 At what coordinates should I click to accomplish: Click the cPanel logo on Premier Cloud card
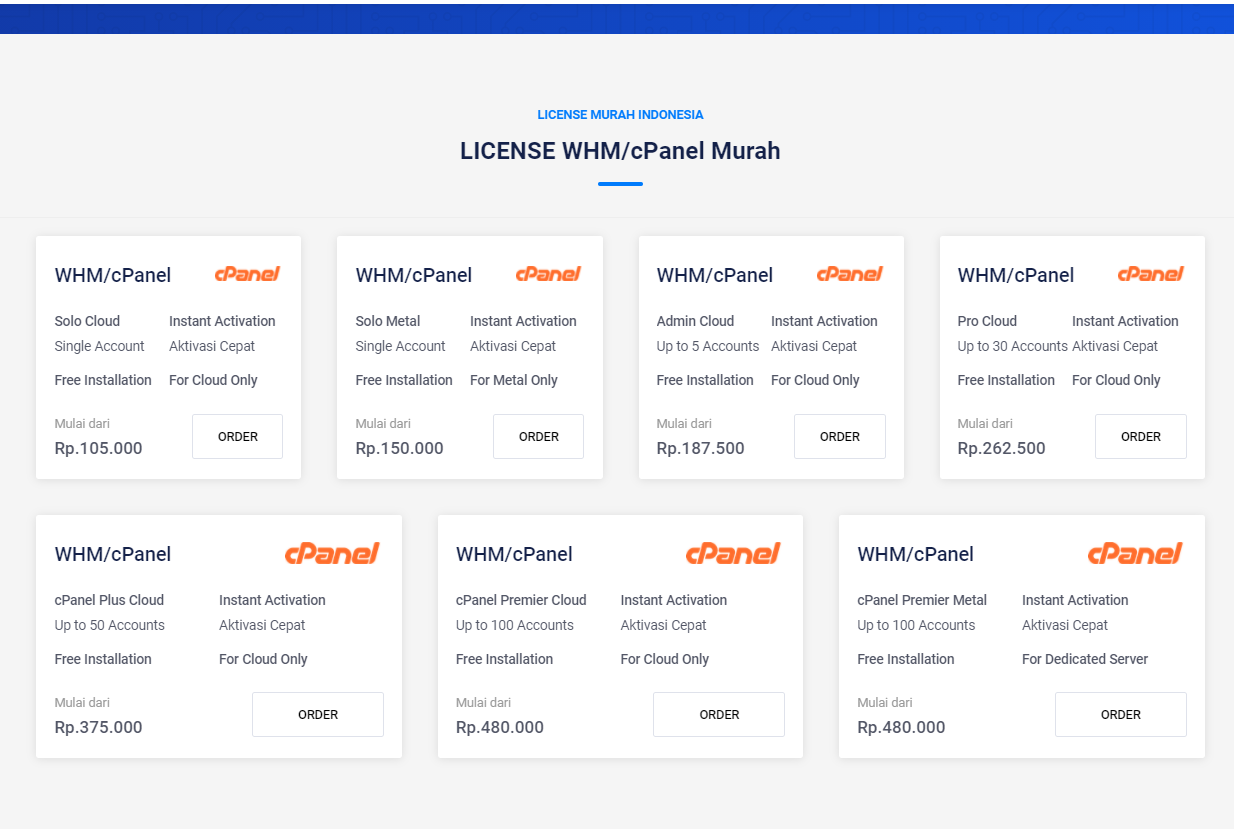point(733,553)
